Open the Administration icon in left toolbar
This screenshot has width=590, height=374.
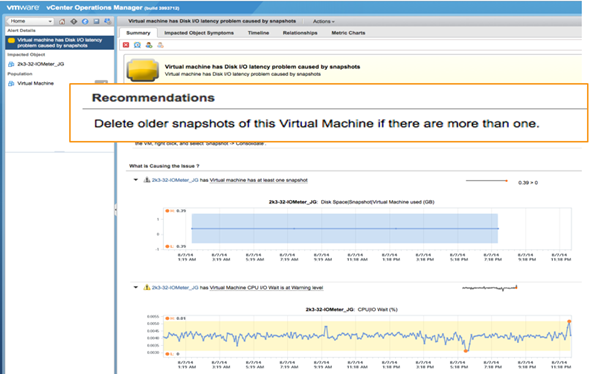click(108, 21)
